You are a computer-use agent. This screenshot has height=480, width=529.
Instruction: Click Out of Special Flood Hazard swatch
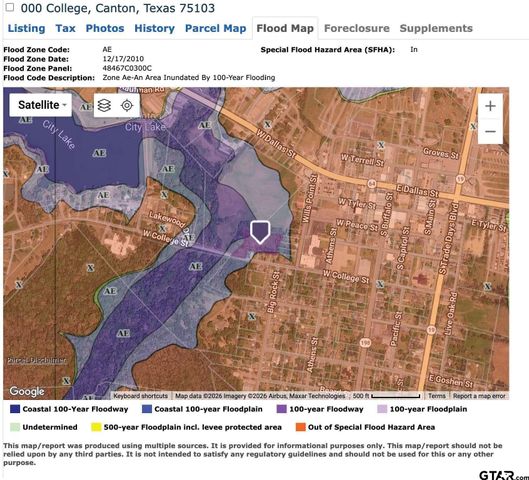301,427
